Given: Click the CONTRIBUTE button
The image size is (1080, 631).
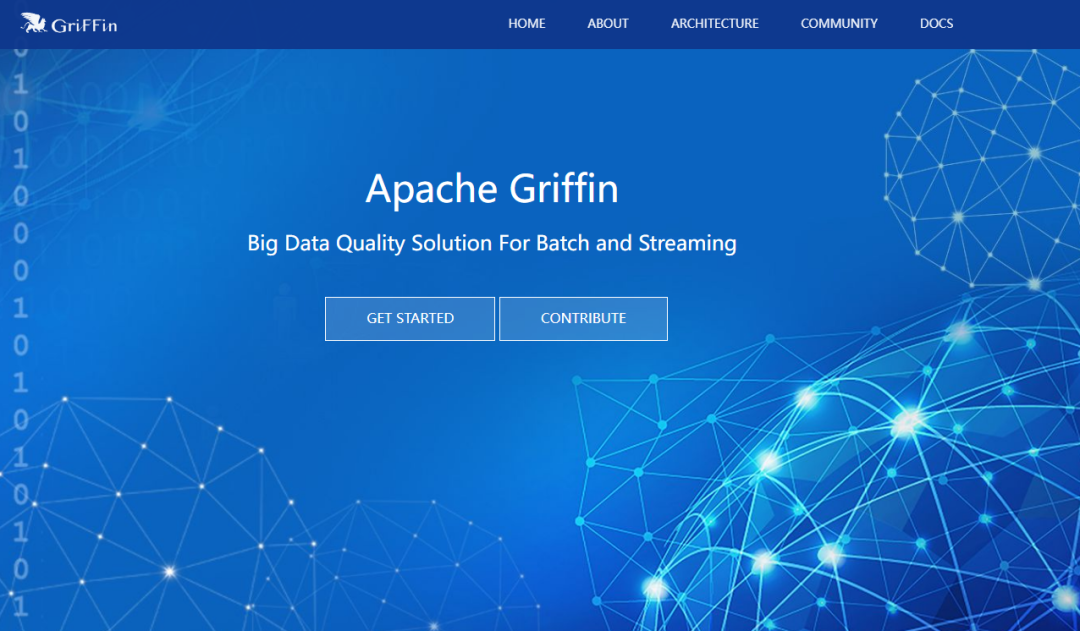Looking at the screenshot, I should click(583, 318).
